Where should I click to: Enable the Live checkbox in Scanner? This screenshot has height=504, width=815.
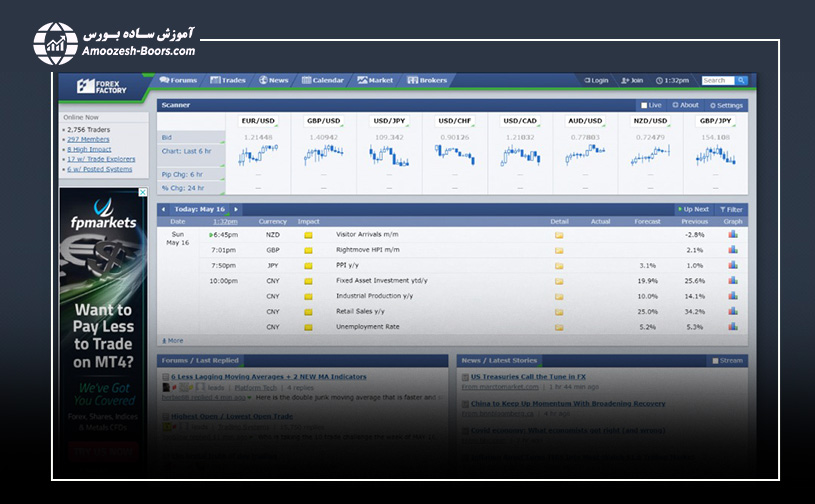tap(644, 105)
